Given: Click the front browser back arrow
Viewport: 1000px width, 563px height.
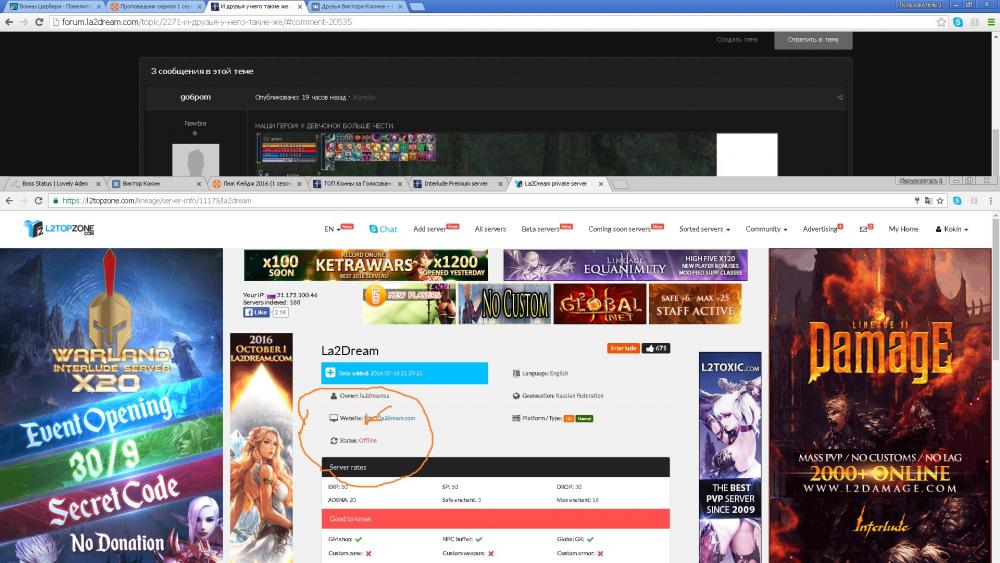Looking at the screenshot, I should [9, 200].
